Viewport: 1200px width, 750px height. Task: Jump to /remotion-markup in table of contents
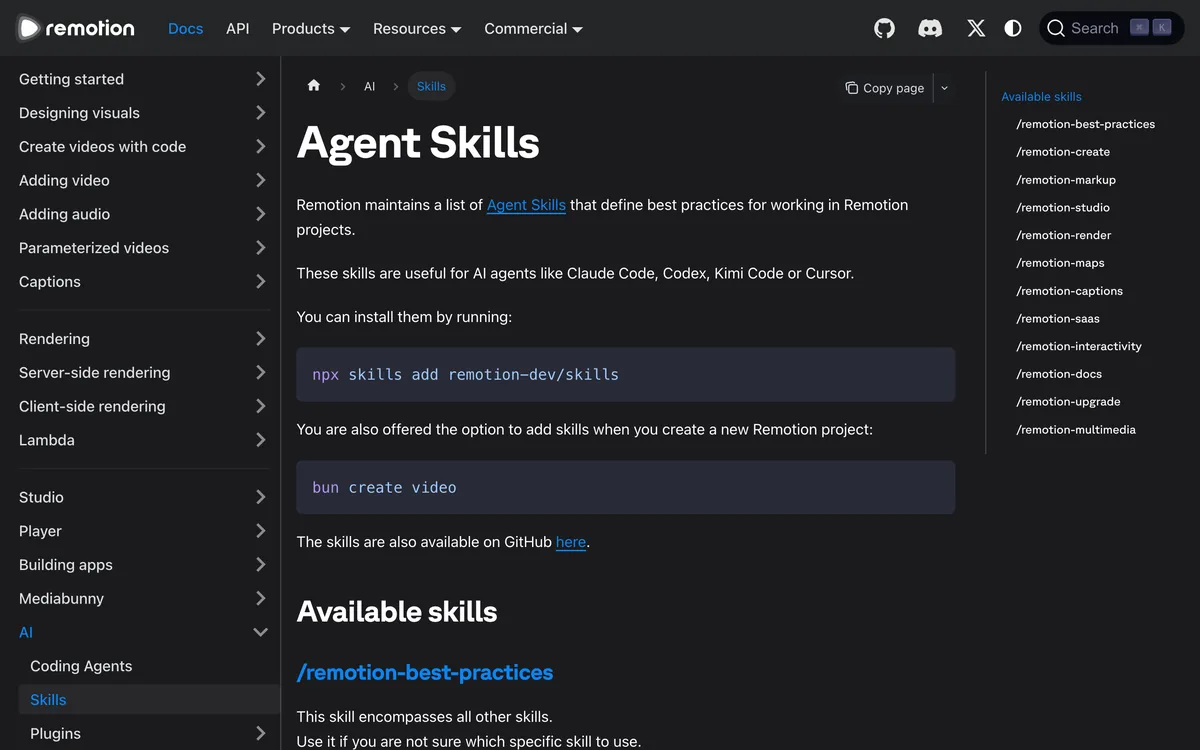click(x=1066, y=180)
